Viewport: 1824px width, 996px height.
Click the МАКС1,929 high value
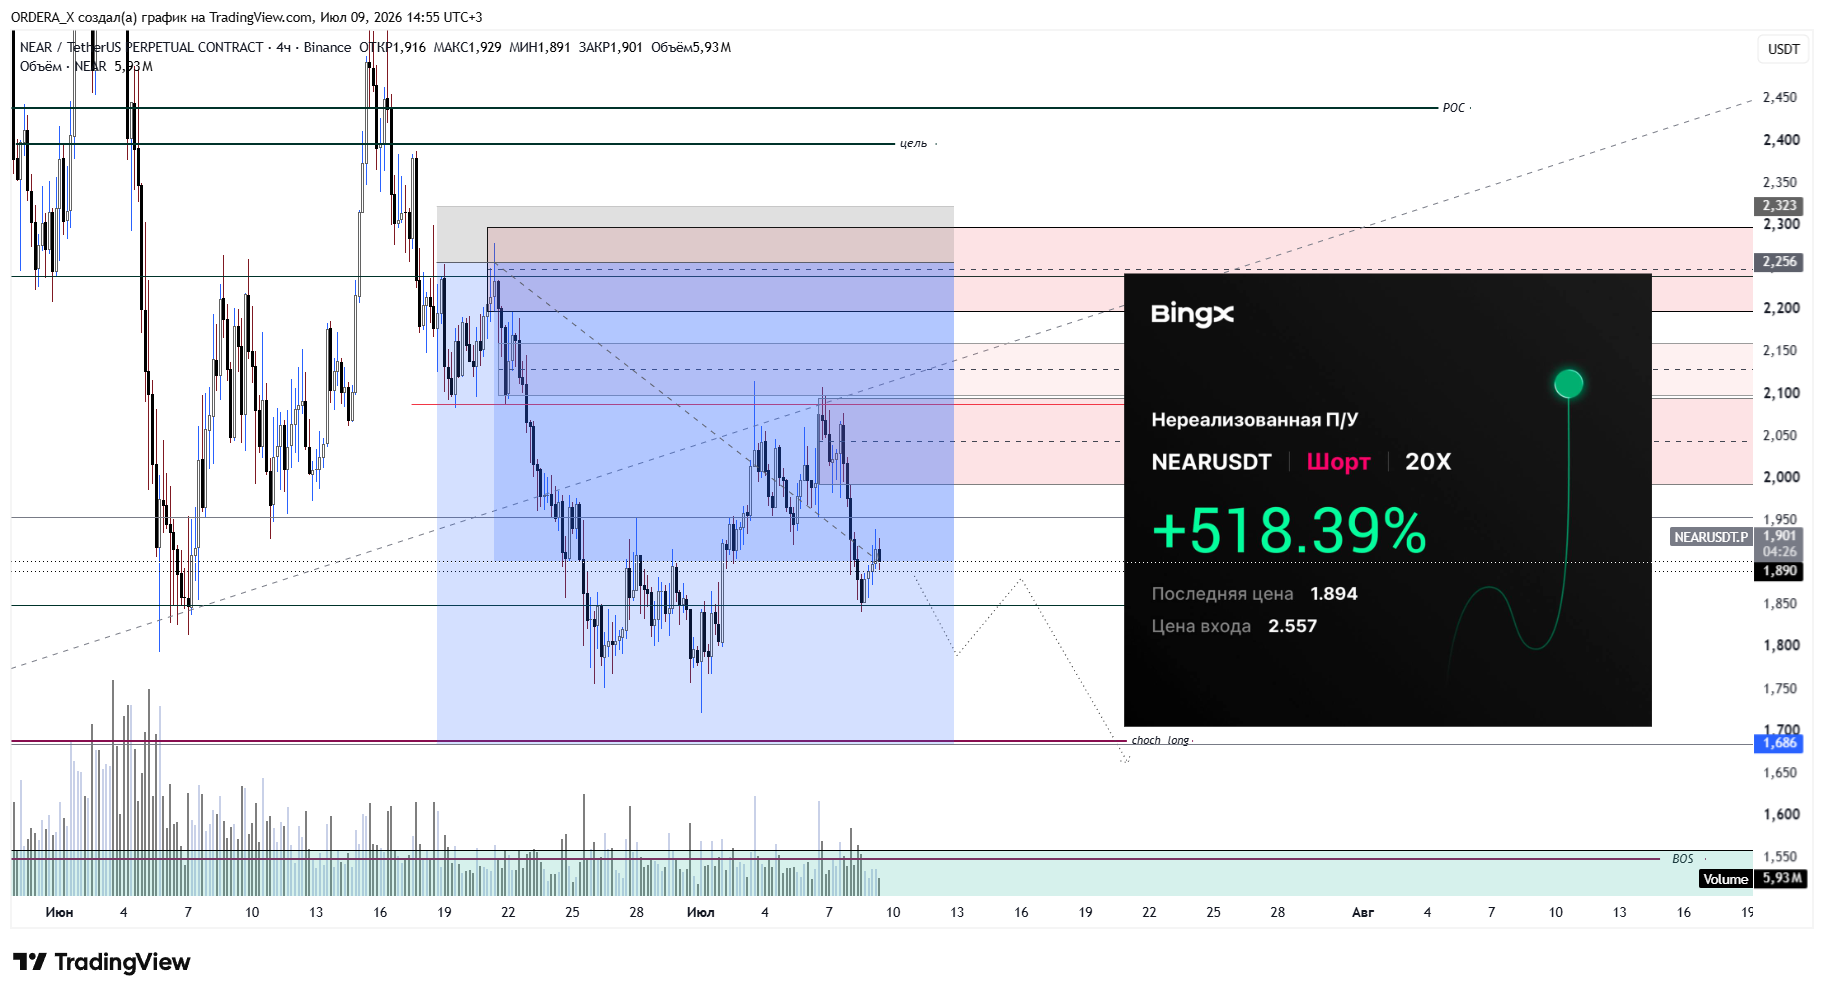click(x=467, y=47)
